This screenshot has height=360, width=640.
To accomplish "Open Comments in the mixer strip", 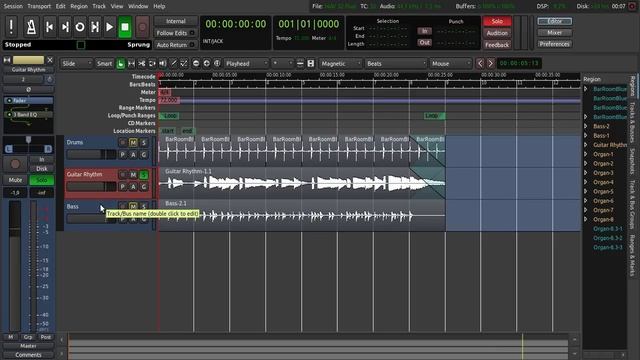I will click(28, 355).
